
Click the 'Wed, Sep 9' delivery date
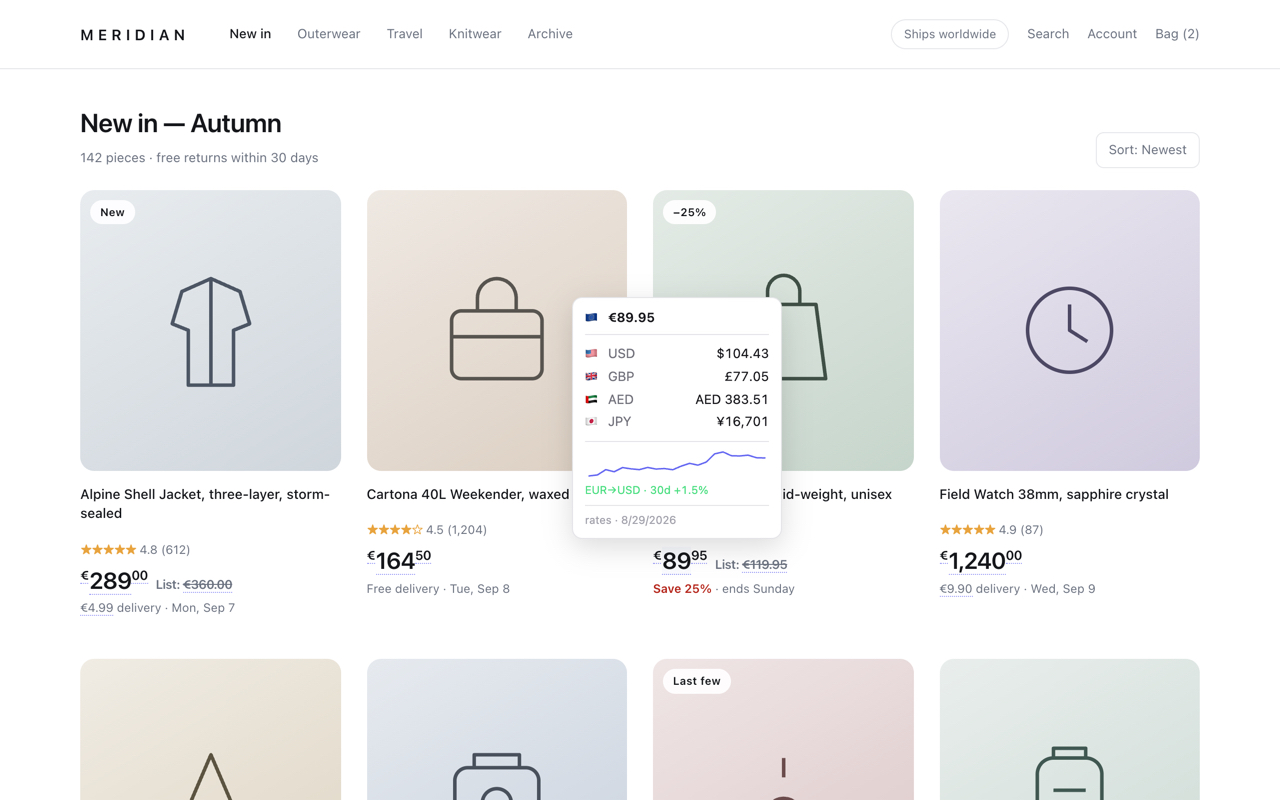[x=1063, y=589]
